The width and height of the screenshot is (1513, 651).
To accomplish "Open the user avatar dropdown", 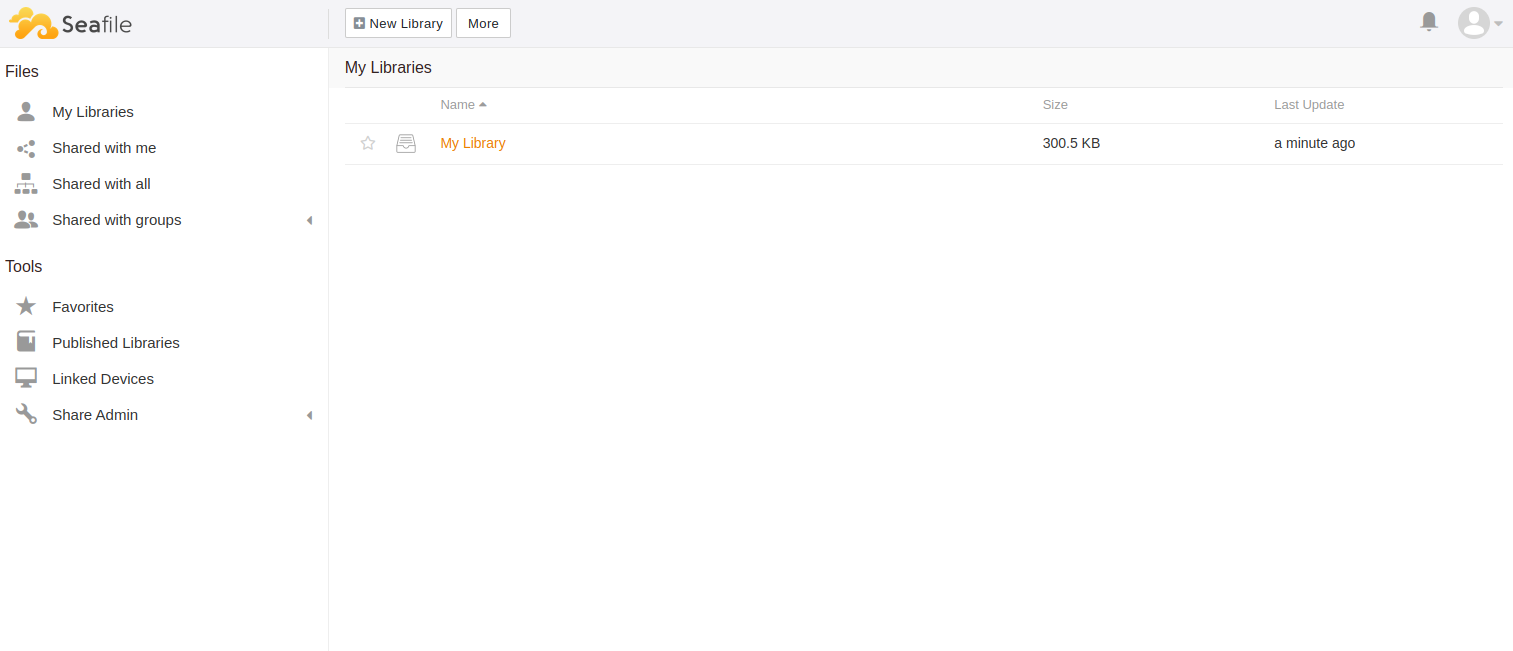I will (x=1480, y=23).
